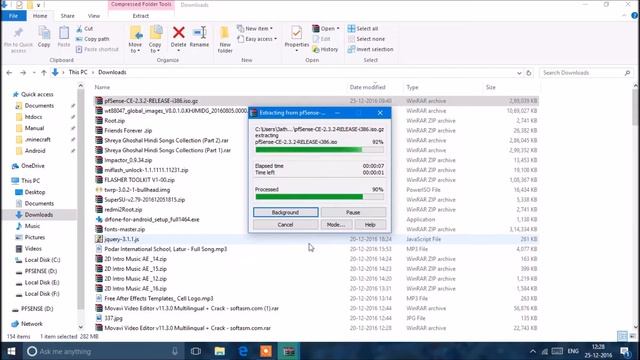Select This PC in navigation pane
Viewport: 640px width, 360px height.
point(30,180)
